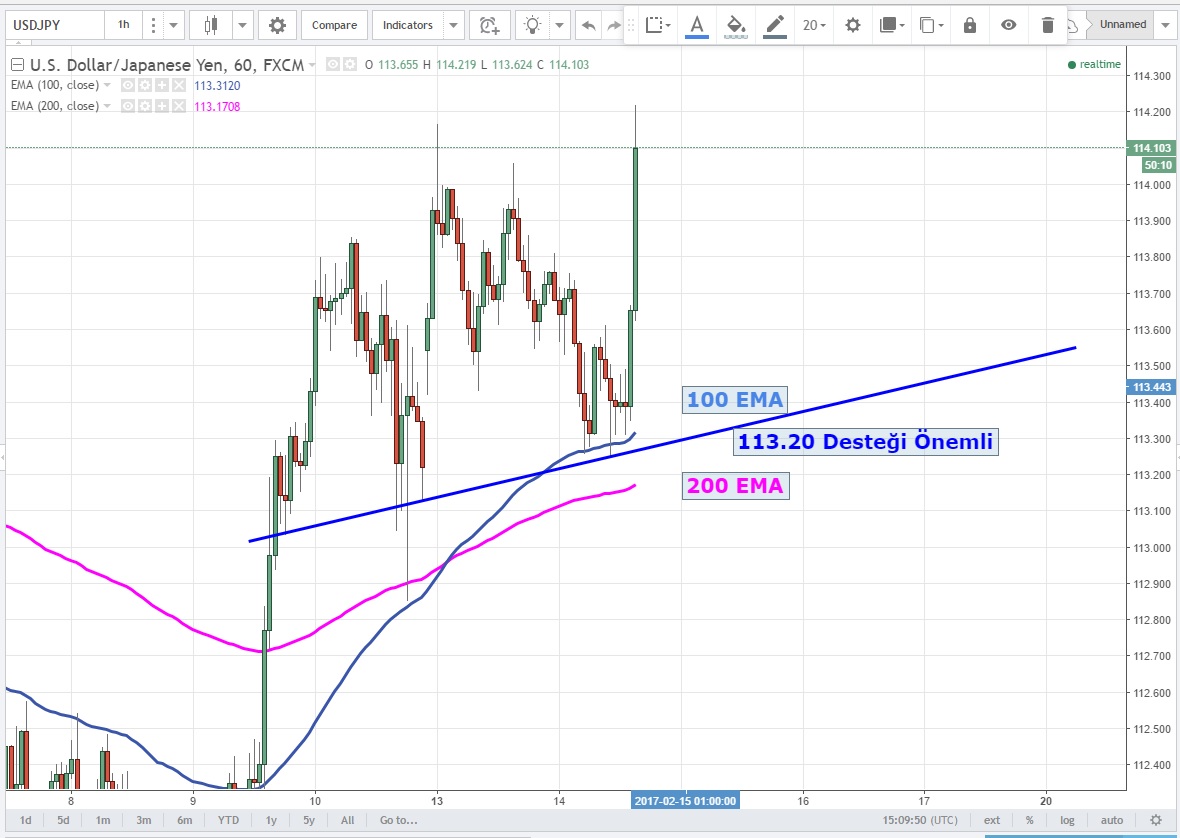
Task: Delete the selected drawing with trash icon
Action: coord(1047,25)
